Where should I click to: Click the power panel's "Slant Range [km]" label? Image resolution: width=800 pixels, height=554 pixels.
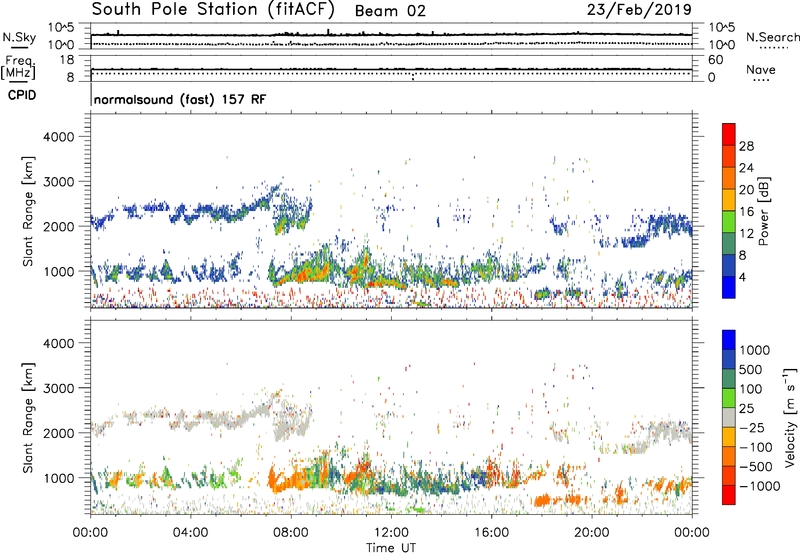pos(28,211)
